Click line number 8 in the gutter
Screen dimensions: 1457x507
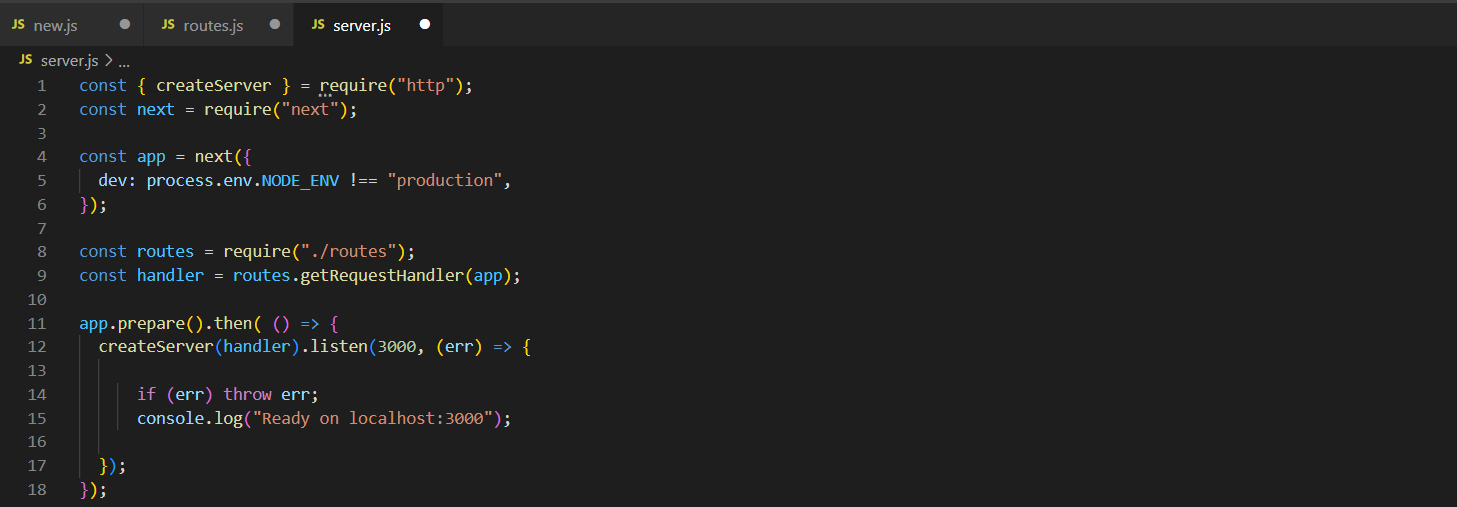(42, 252)
